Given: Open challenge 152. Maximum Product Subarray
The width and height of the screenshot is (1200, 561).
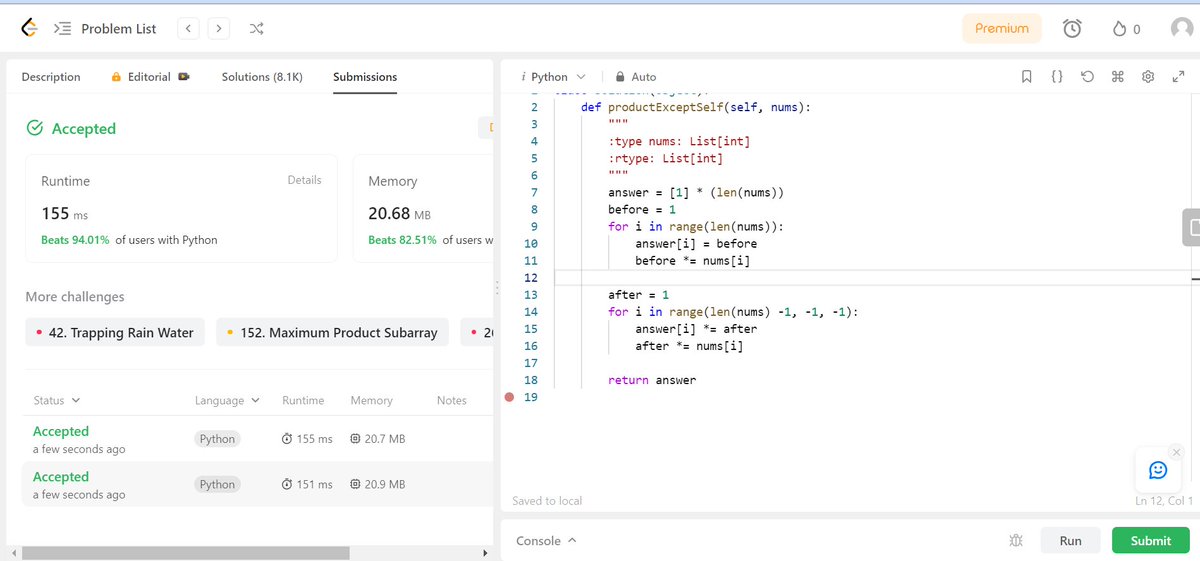Looking at the screenshot, I should [x=332, y=332].
